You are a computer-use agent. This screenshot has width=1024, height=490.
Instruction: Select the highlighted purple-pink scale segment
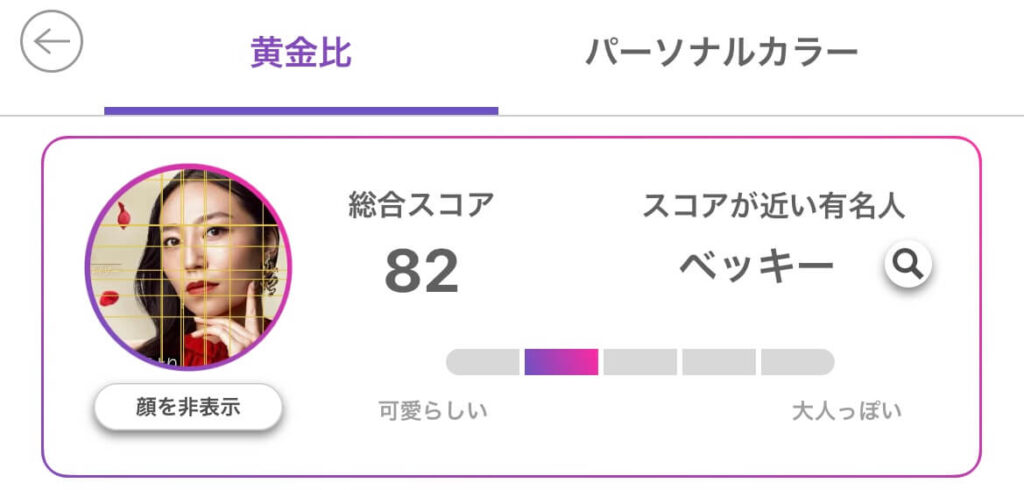(561, 362)
